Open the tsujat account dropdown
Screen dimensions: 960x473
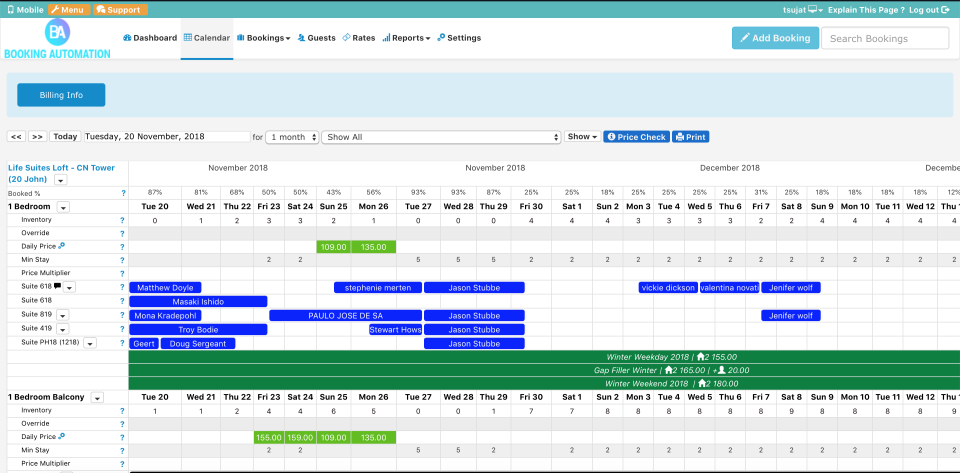[x=803, y=10]
